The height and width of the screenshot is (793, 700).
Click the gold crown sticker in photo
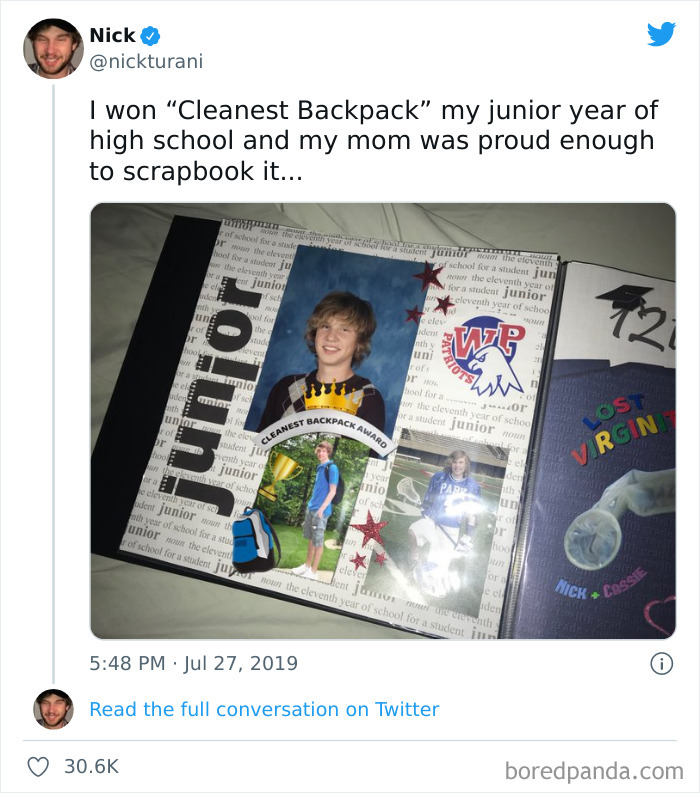[334, 397]
